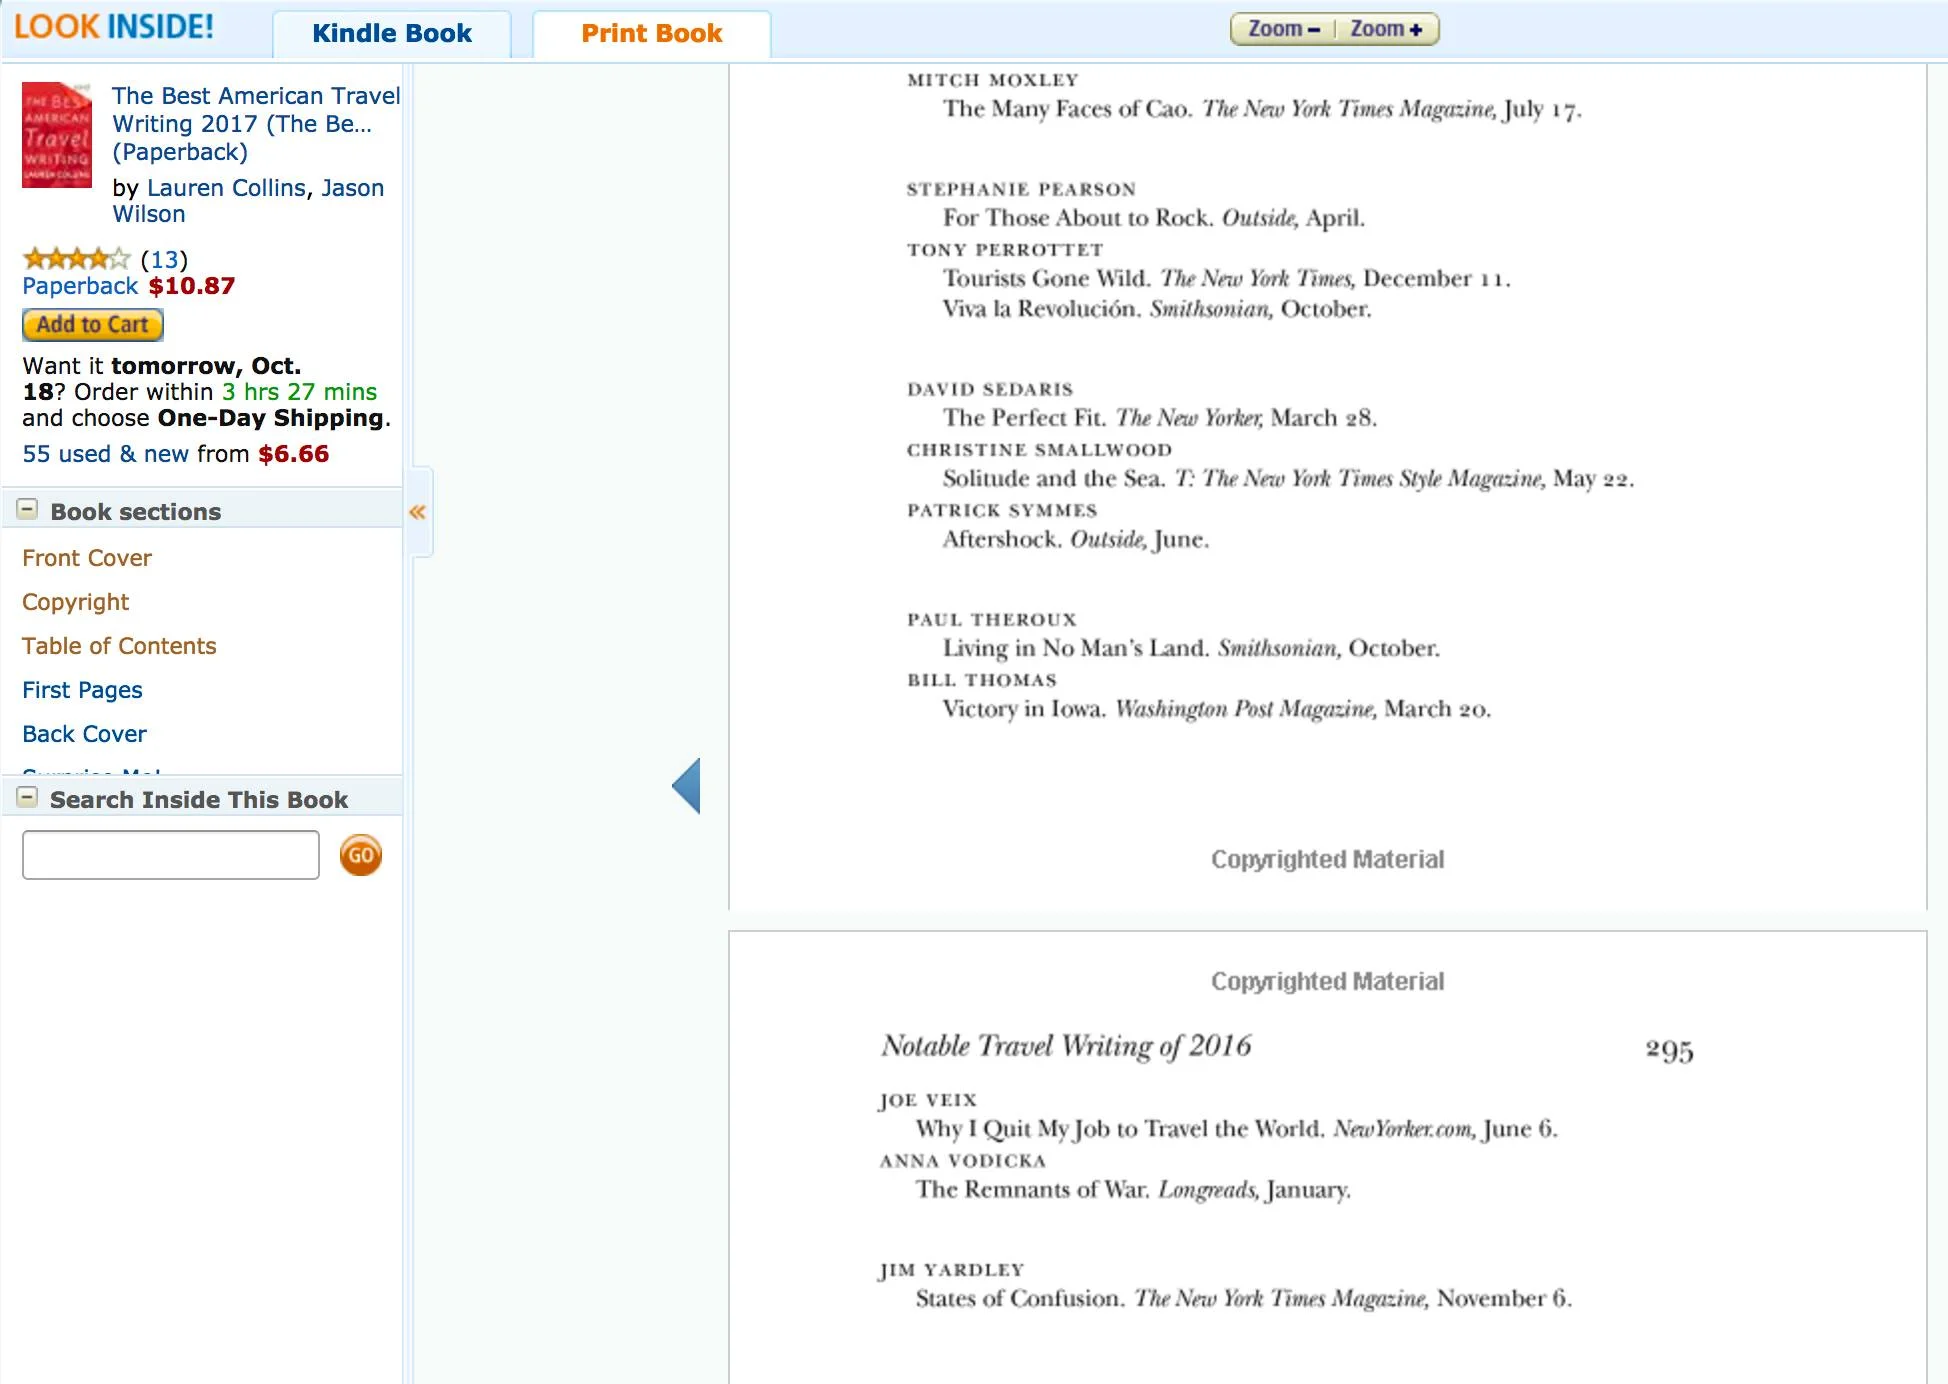This screenshot has width=1948, height=1384.
Task: Switch to the Kindle Book tab
Action: pos(392,34)
